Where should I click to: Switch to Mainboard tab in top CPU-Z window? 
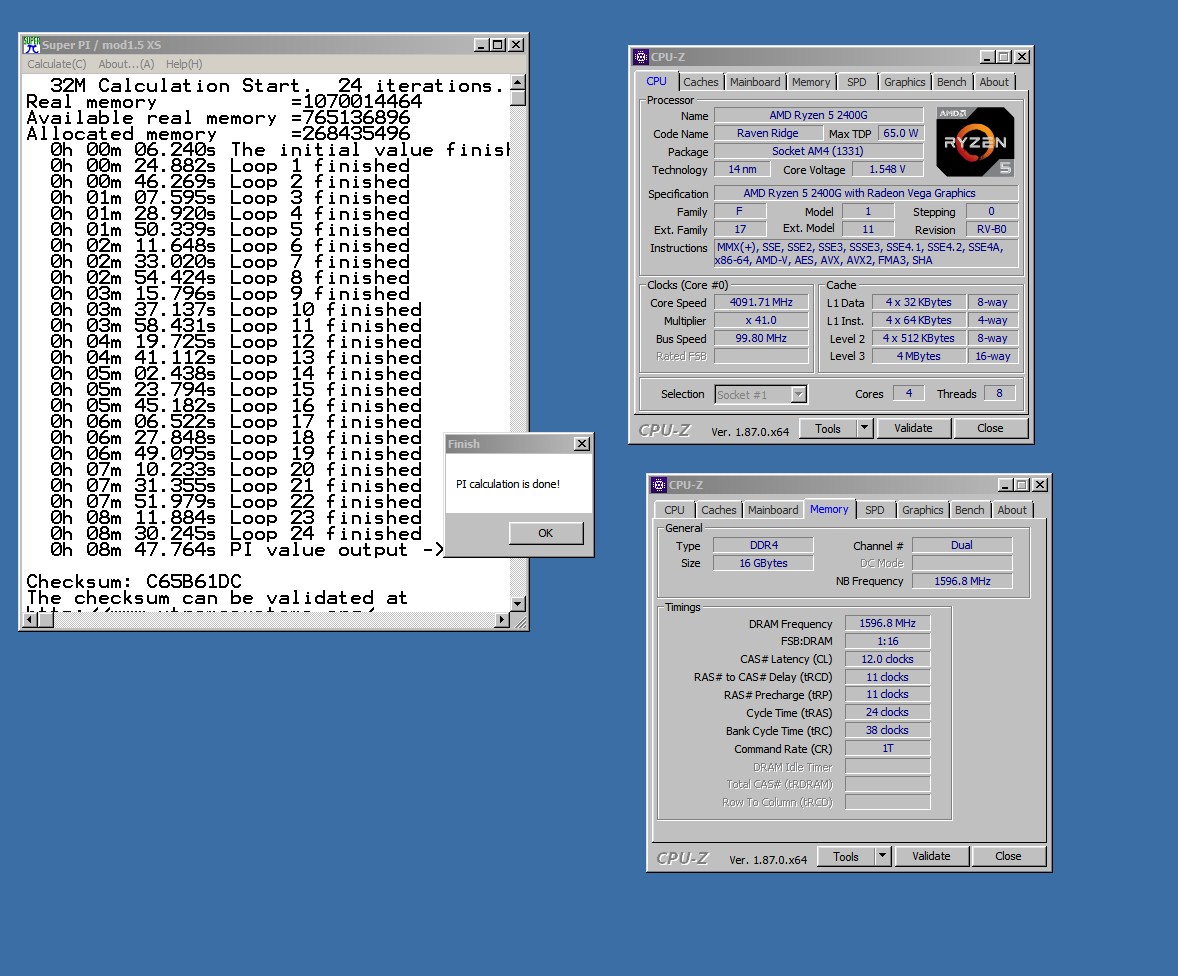[x=755, y=83]
